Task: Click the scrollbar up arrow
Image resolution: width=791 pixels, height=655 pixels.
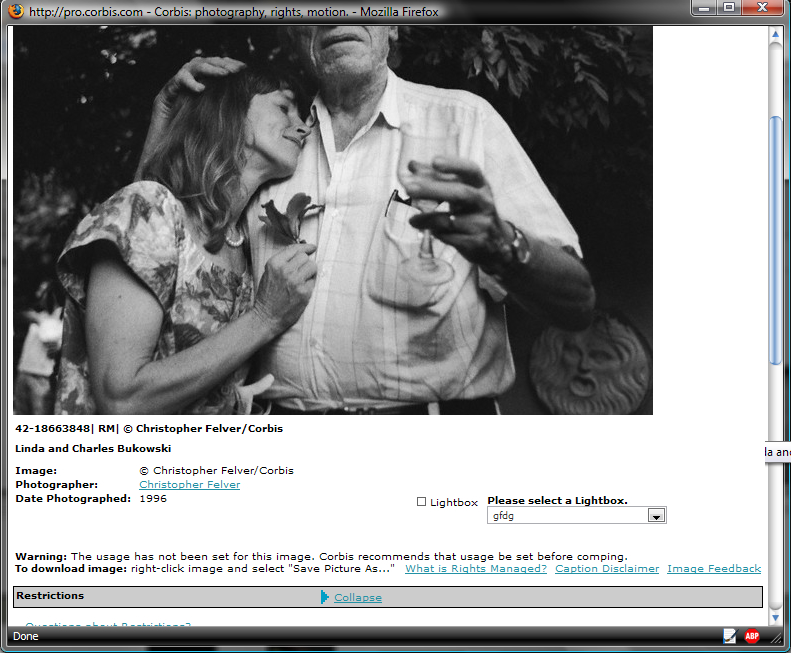Action: [775, 34]
